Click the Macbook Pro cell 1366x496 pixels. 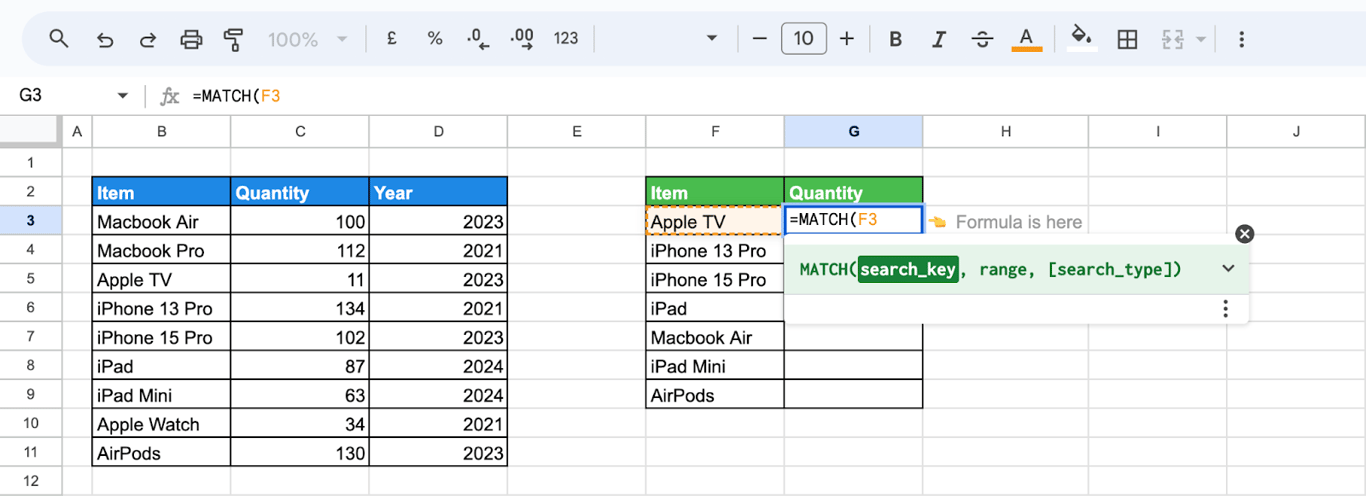coord(161,250)
